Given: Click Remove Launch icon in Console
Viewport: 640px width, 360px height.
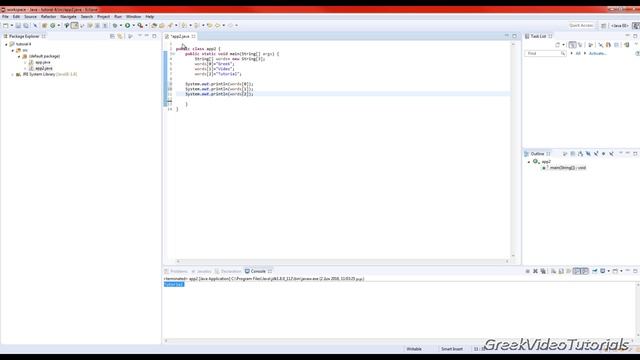Looking at the screenshot, I should tap(536, 271).
